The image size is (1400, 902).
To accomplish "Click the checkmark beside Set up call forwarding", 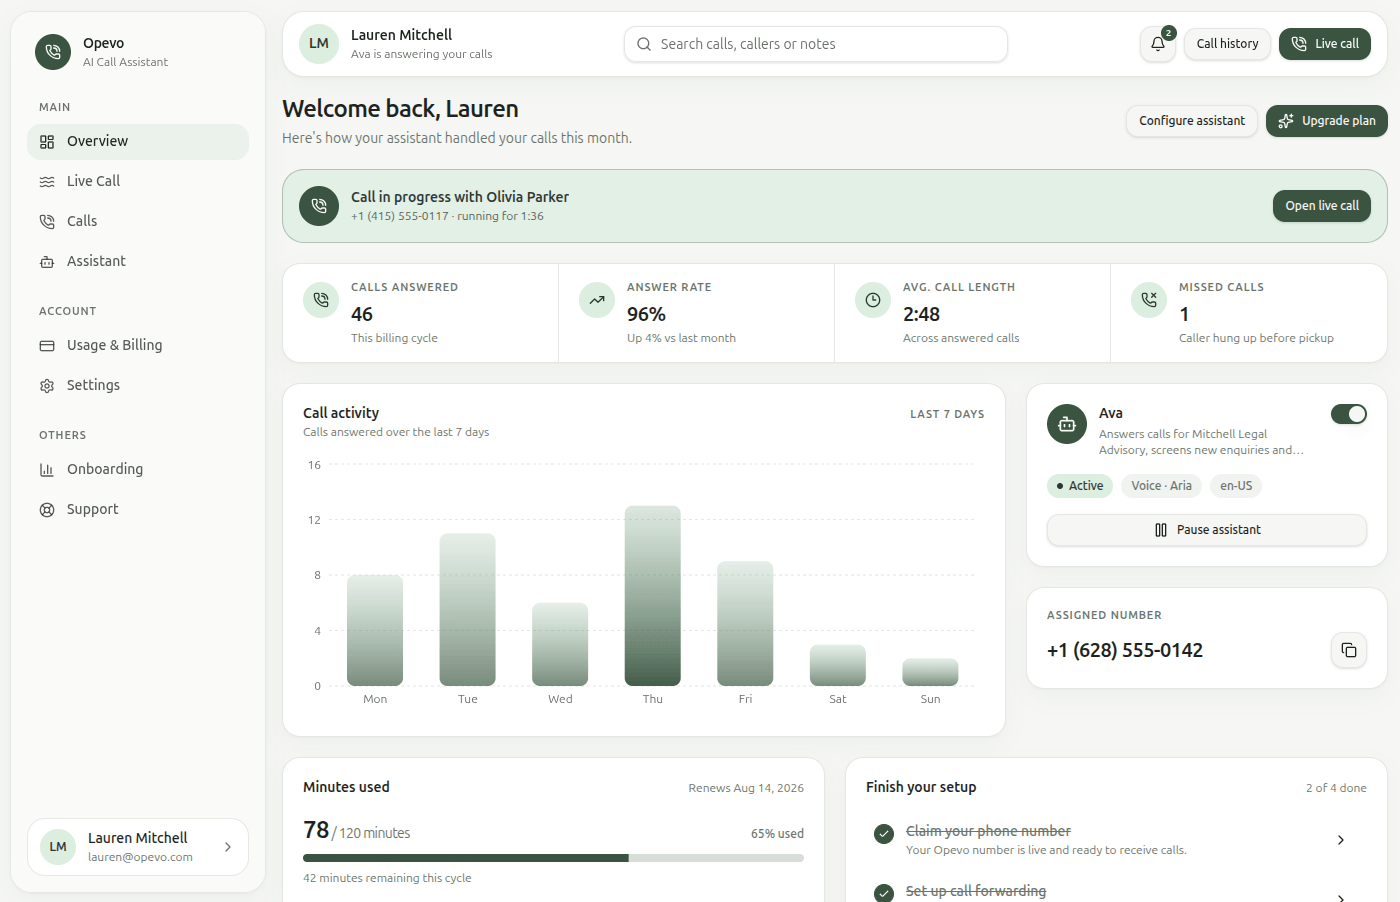I will (884, 893).
